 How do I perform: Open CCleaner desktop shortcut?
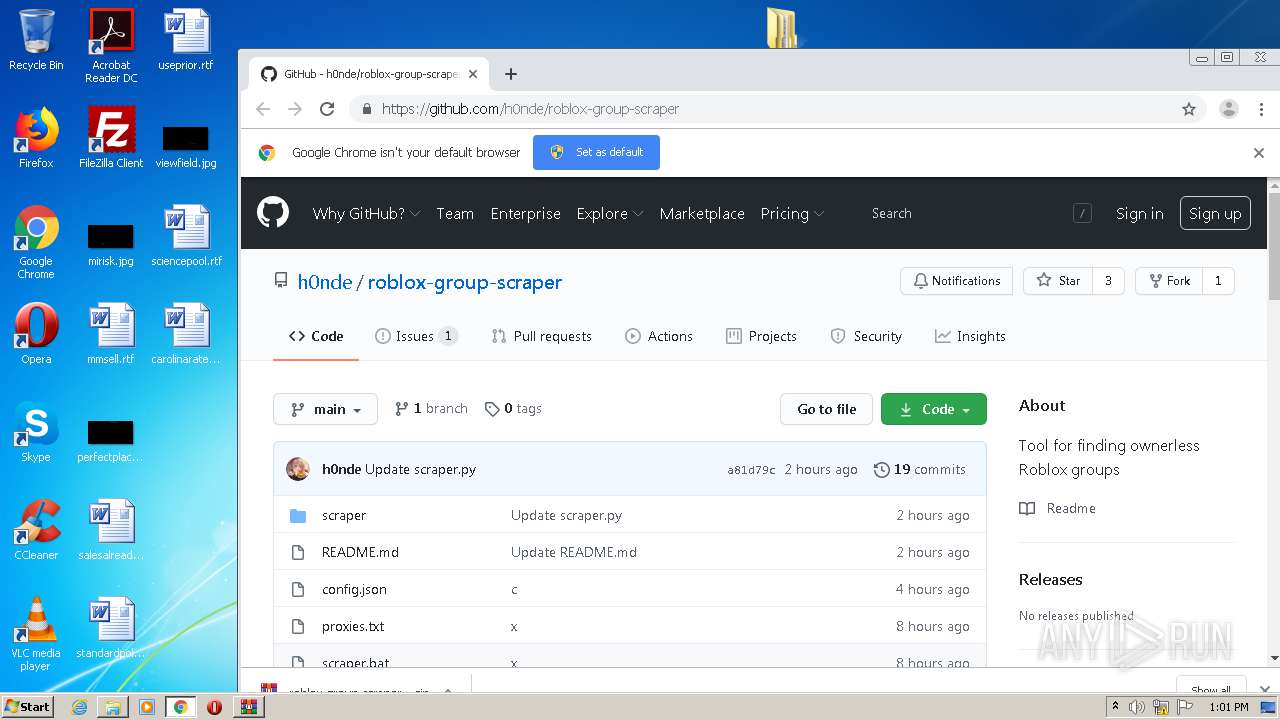click(36, 530)
